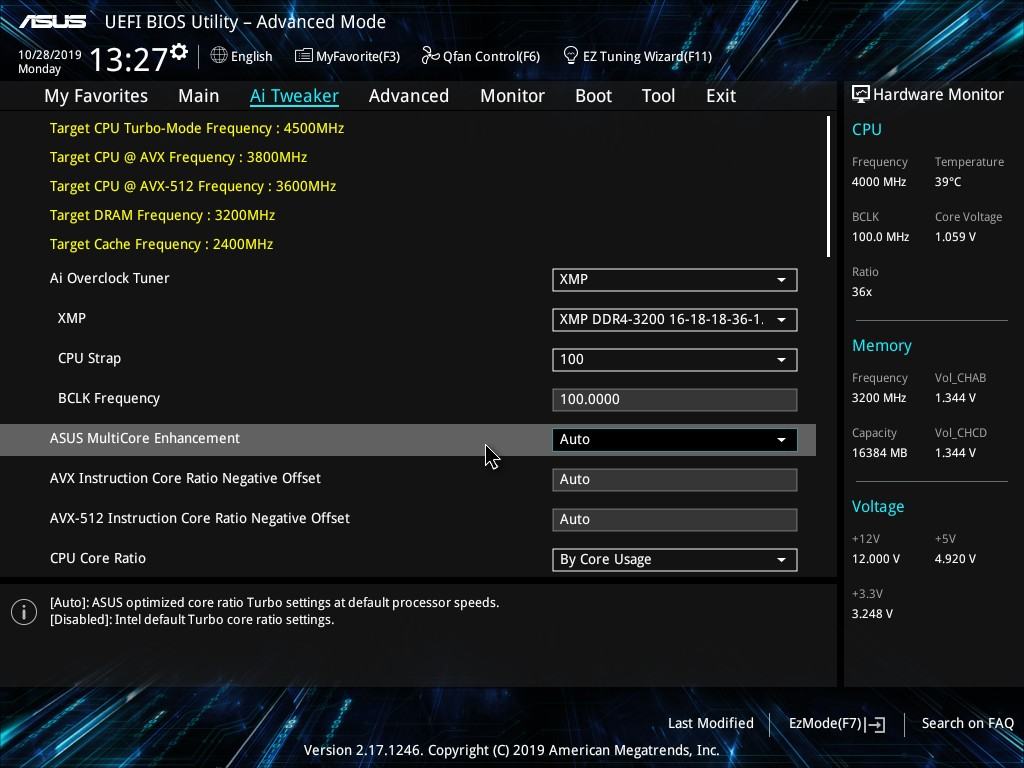Select the ASUS MultiCore Enhancement row label
This screenshot has width=1024, height=768.
click(x=145, y=438)
